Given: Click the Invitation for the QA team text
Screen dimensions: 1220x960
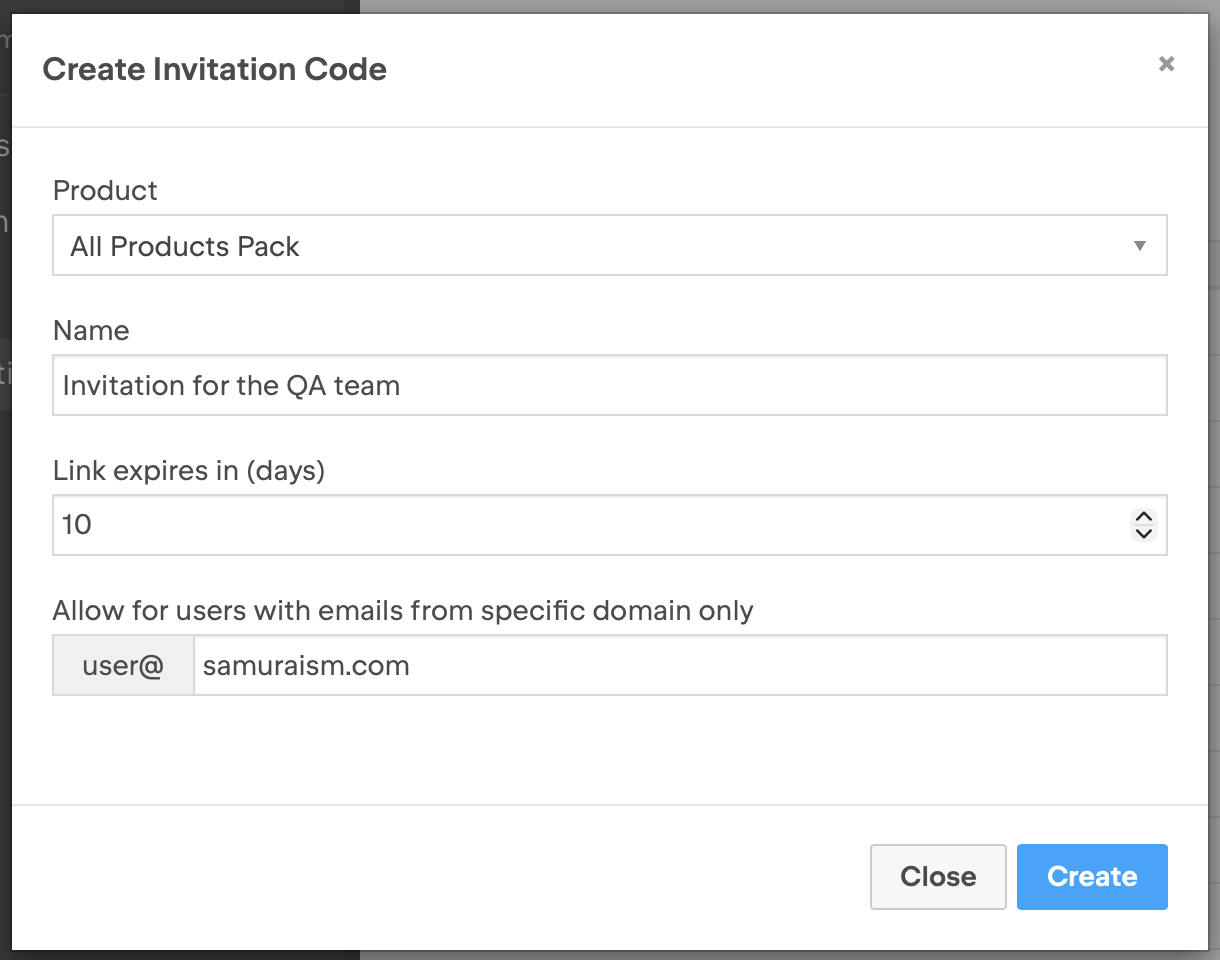Looking at the screenshot, I should point(231,386).
